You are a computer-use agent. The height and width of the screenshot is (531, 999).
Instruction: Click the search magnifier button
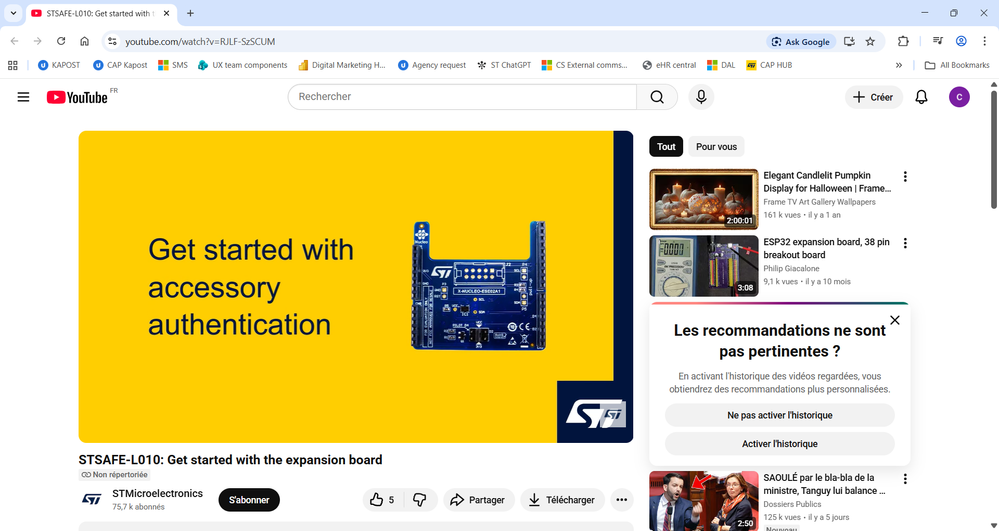[657, 97]
